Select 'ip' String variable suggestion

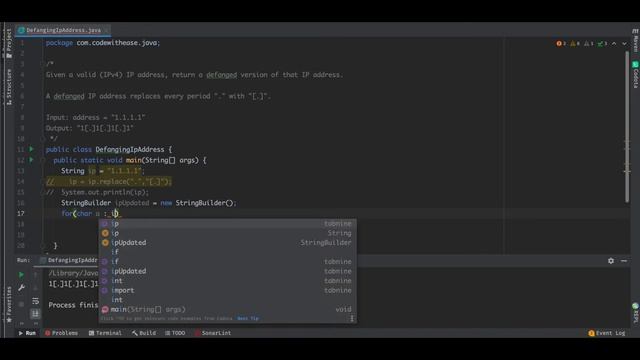(228, 233)
